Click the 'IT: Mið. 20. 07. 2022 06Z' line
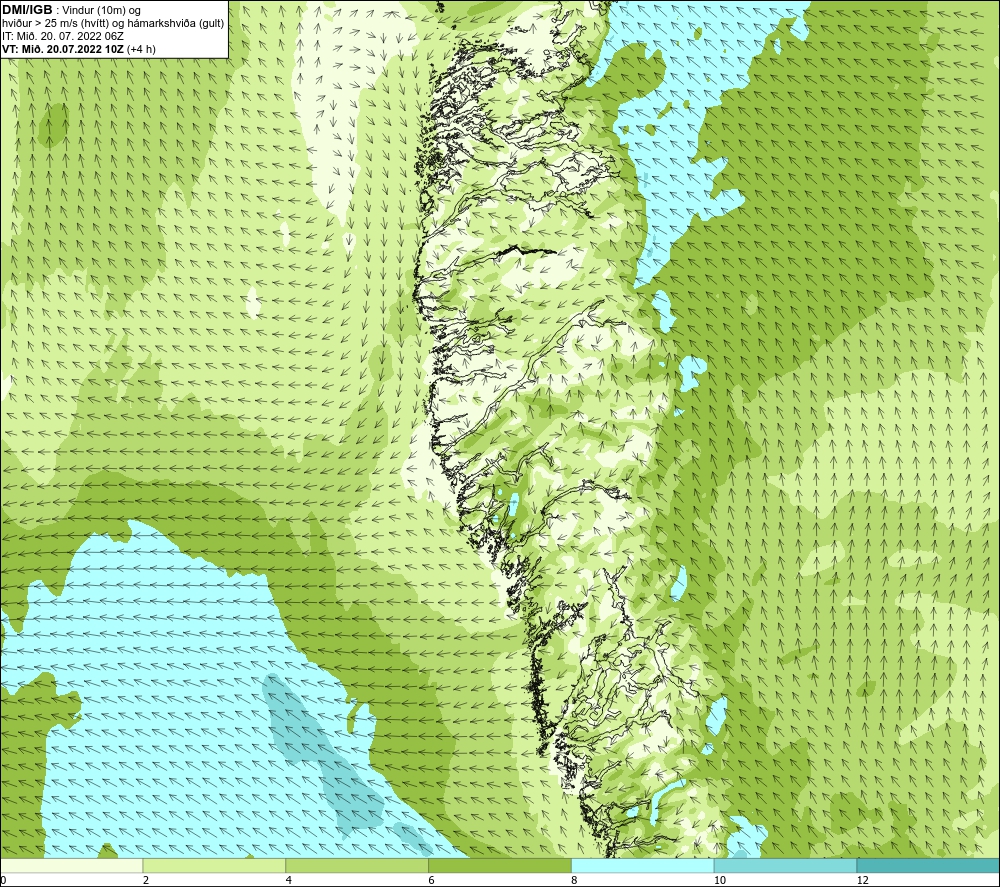1000x887 pixels. 63,36
